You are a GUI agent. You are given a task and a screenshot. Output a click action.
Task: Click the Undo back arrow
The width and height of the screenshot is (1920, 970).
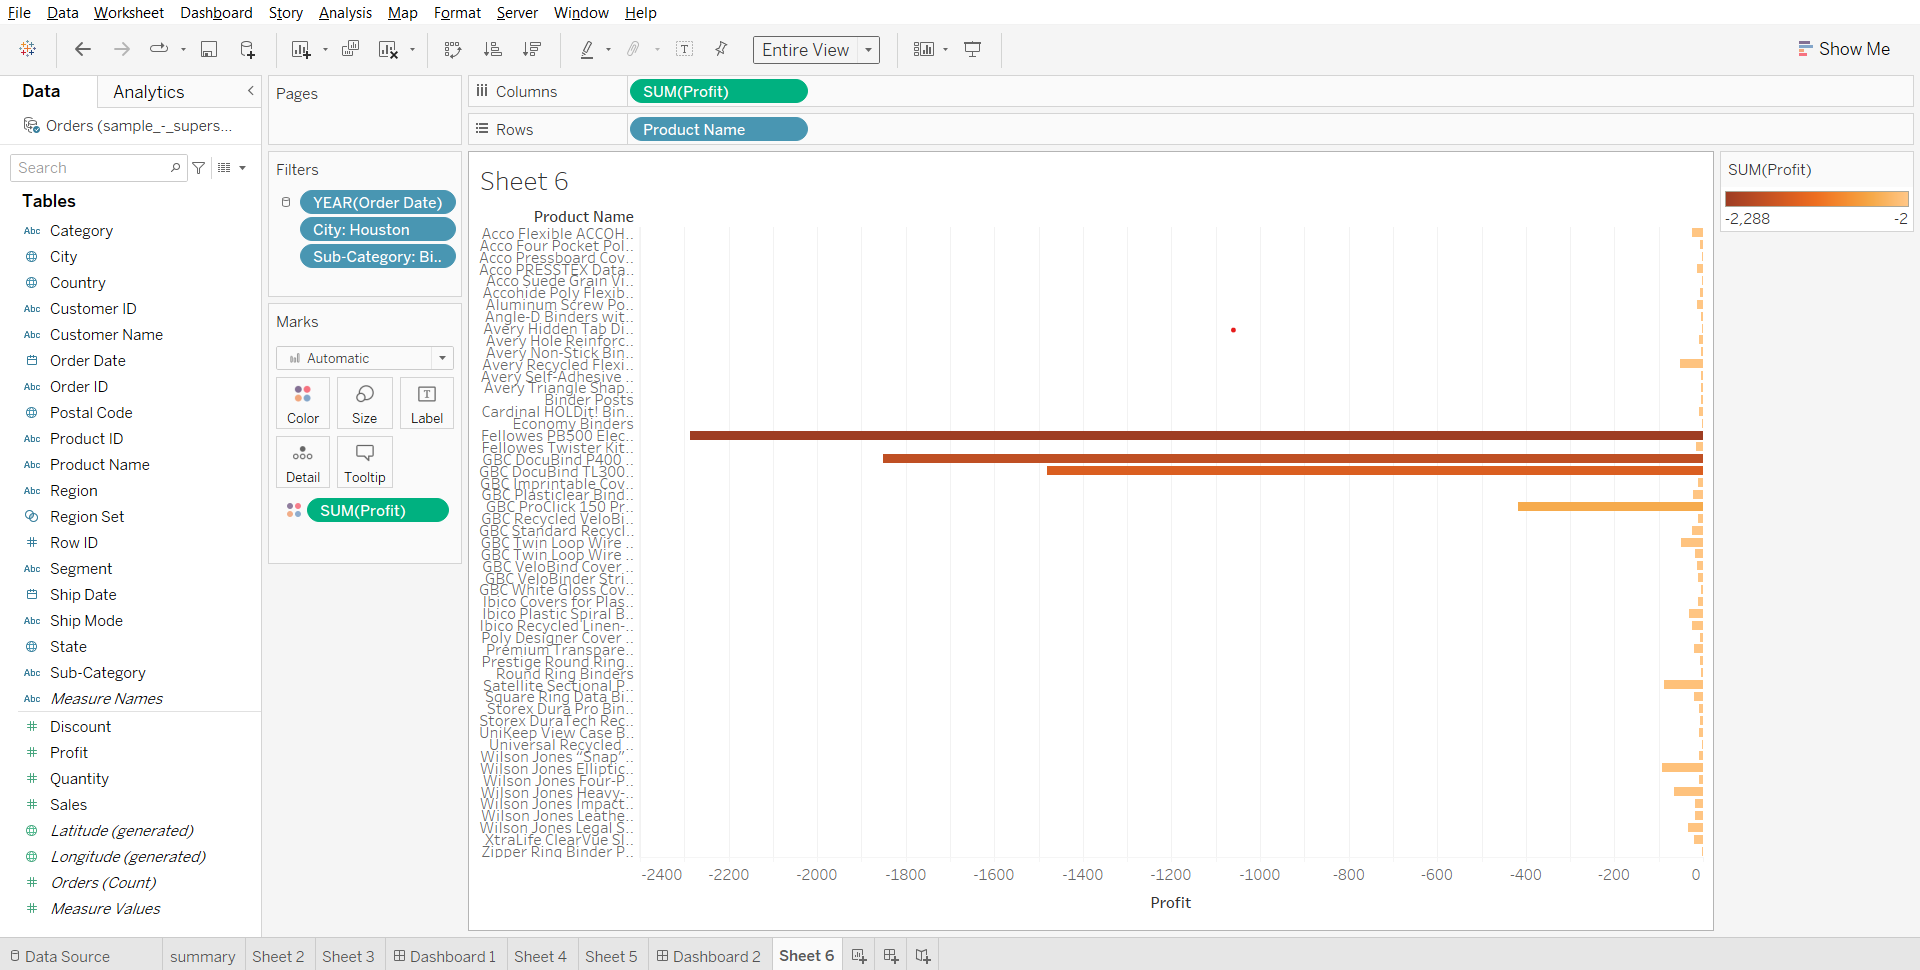pos(83,50)
